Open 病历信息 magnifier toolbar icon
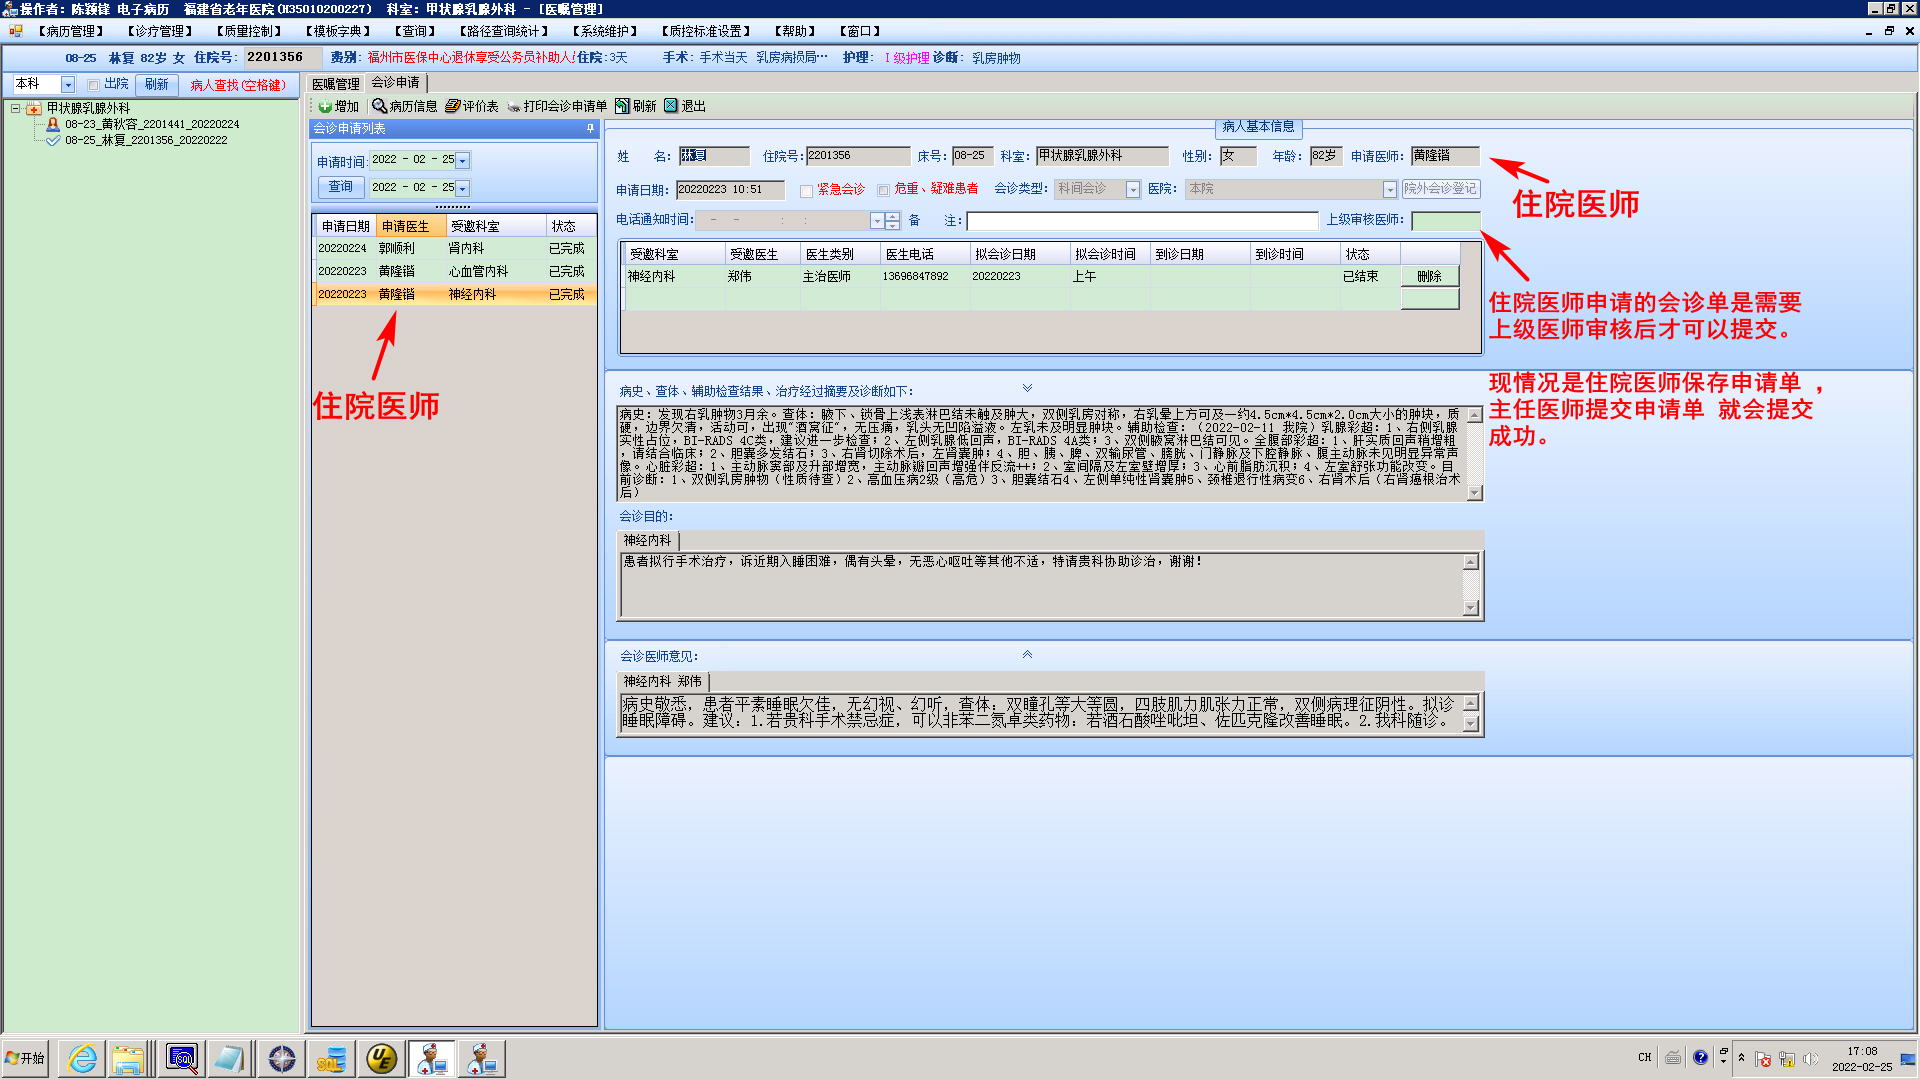1920x1080 pixels. [379, 106]
